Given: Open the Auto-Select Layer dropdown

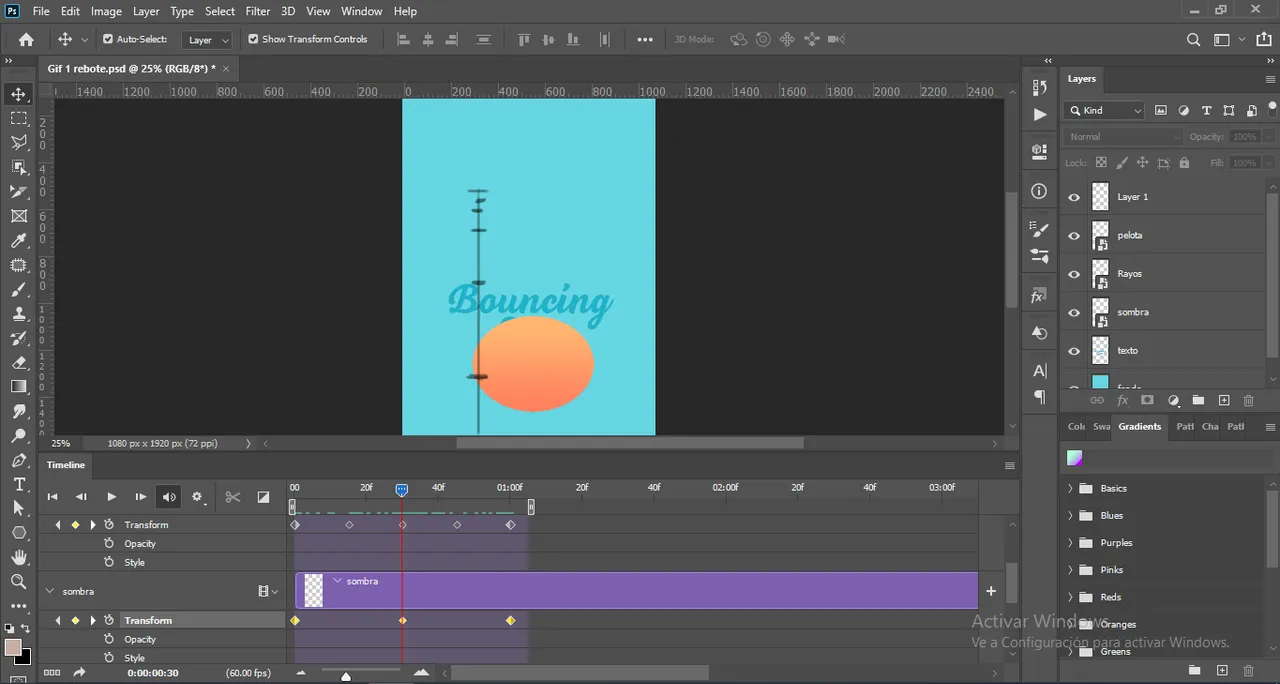Looking at the screenshot, I should pyautogui.click(x=209, y=40).
